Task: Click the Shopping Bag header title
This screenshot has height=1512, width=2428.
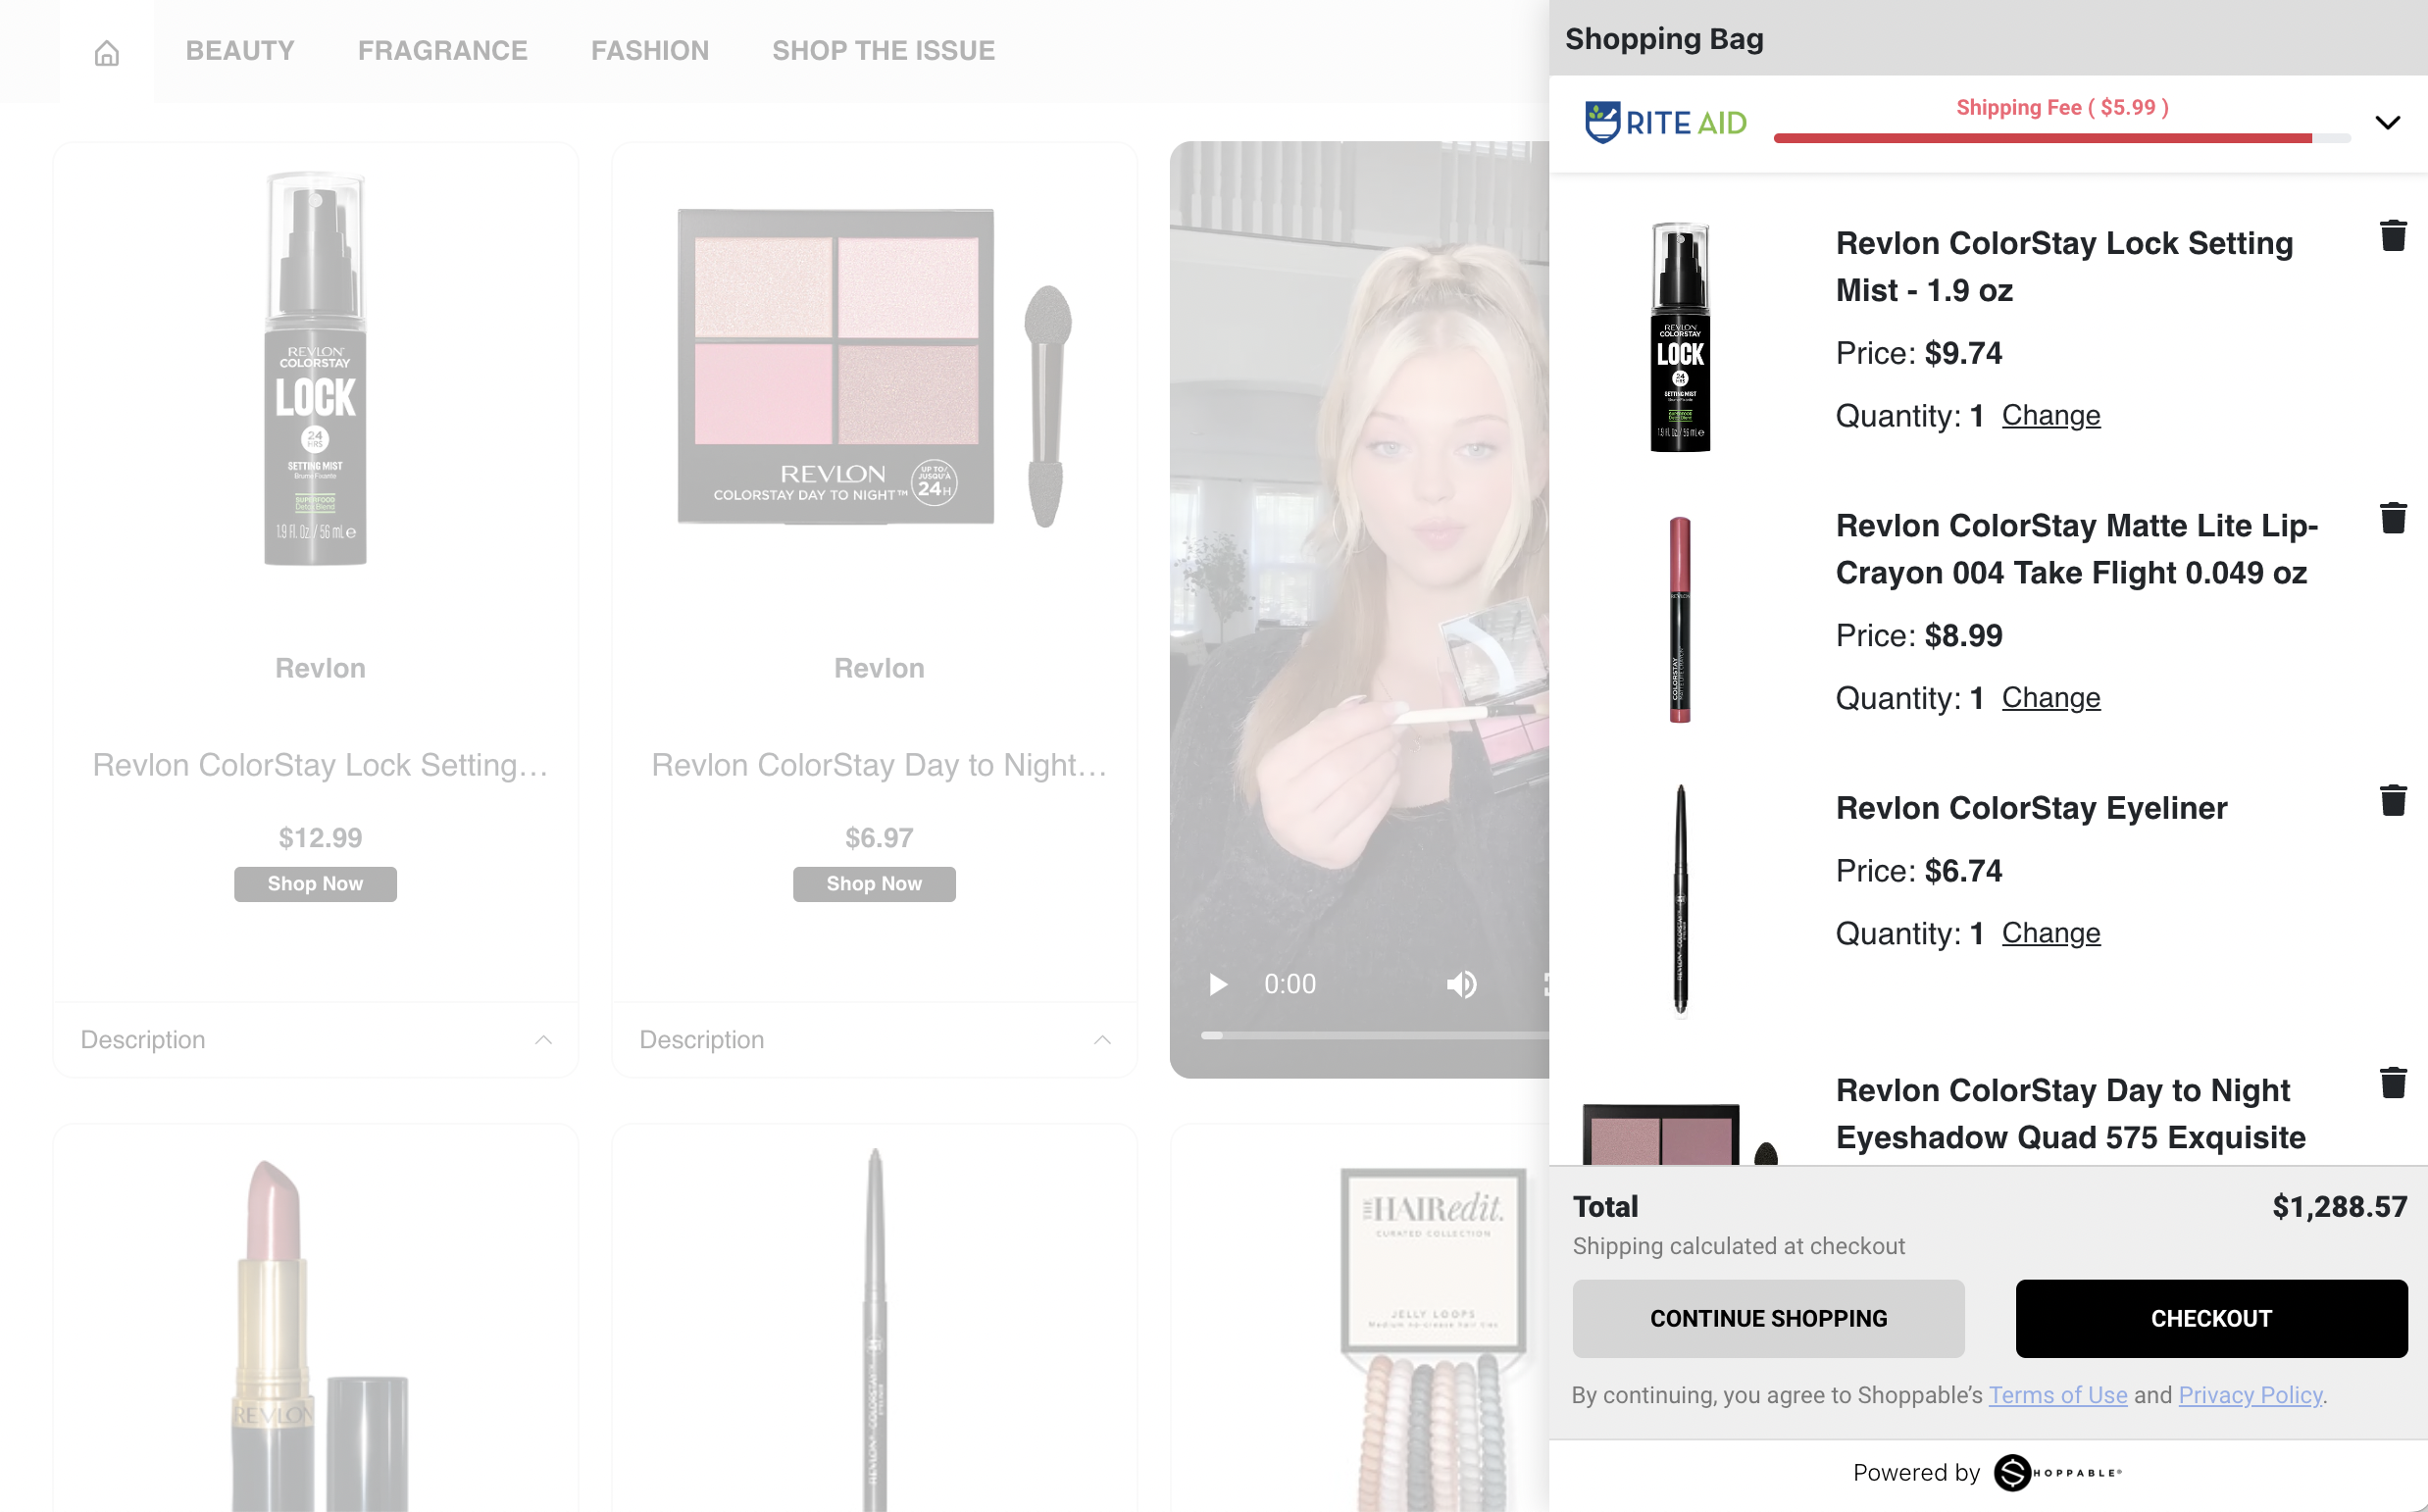Action: pyautogui.click(x=1664, y=39)
